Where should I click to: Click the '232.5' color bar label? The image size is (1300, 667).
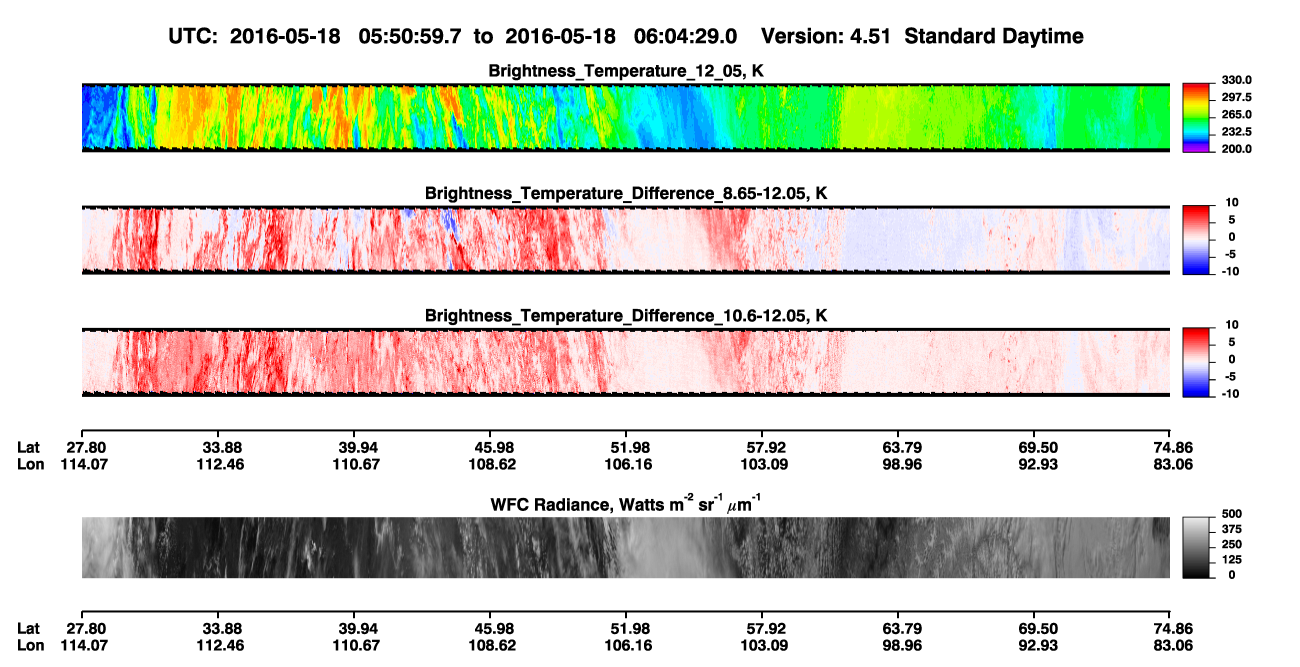tap(1236, 131)
